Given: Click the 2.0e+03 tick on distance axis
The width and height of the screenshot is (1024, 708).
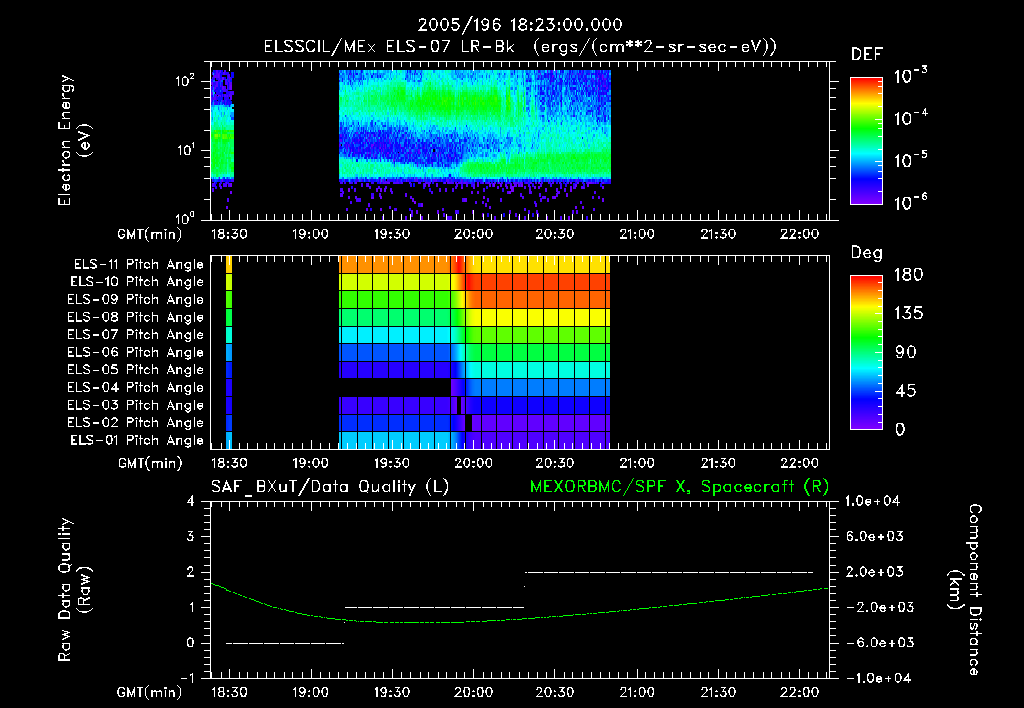Looking at the screenshot, I should coord(874,571).
